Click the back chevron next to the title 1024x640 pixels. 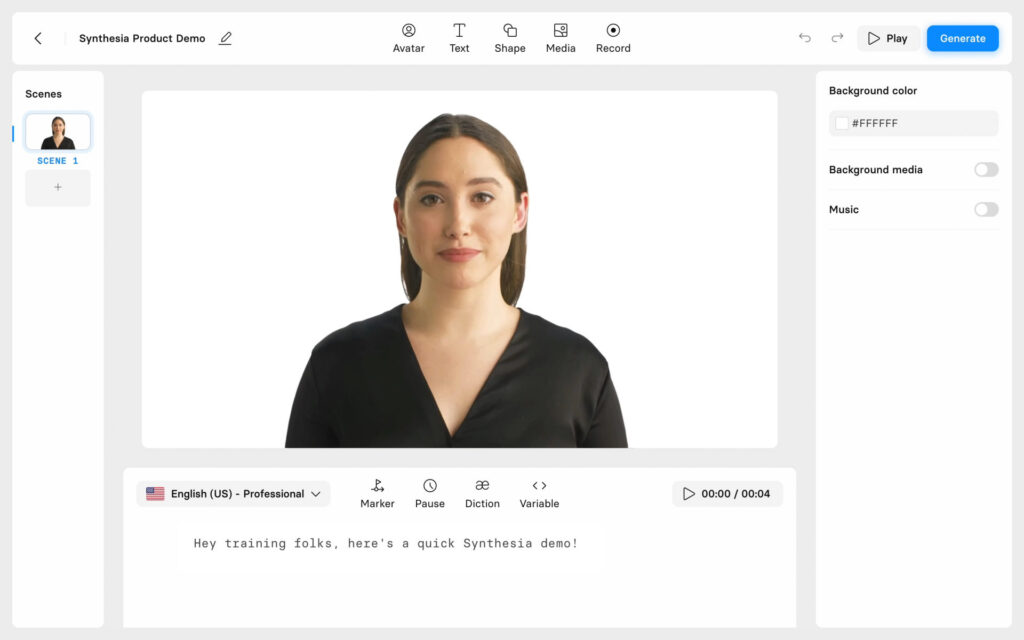click(x=38, y=37)
